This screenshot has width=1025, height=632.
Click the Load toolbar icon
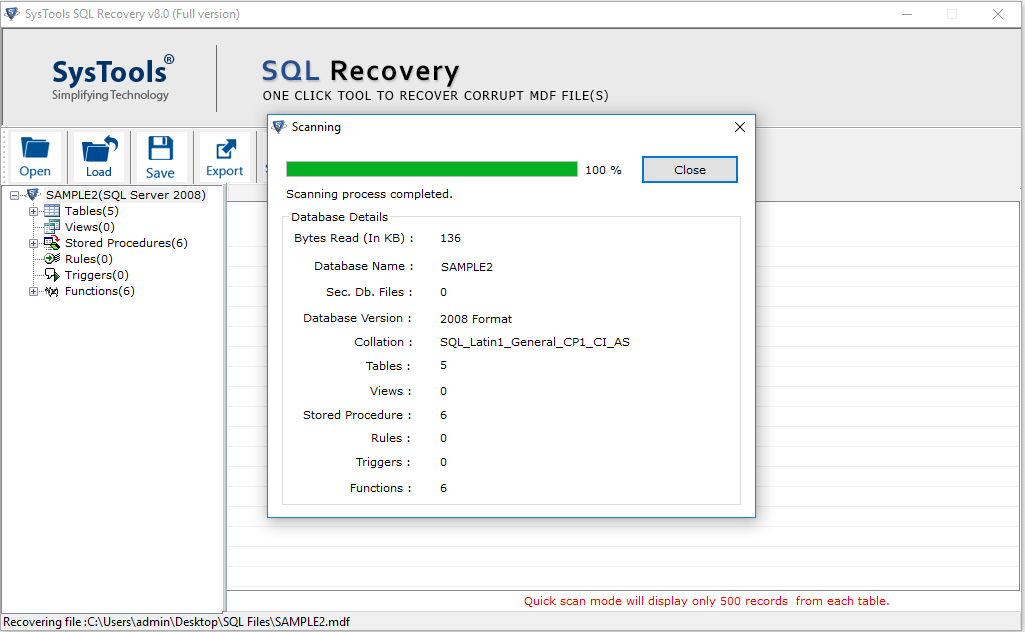[x=99, y=148]
